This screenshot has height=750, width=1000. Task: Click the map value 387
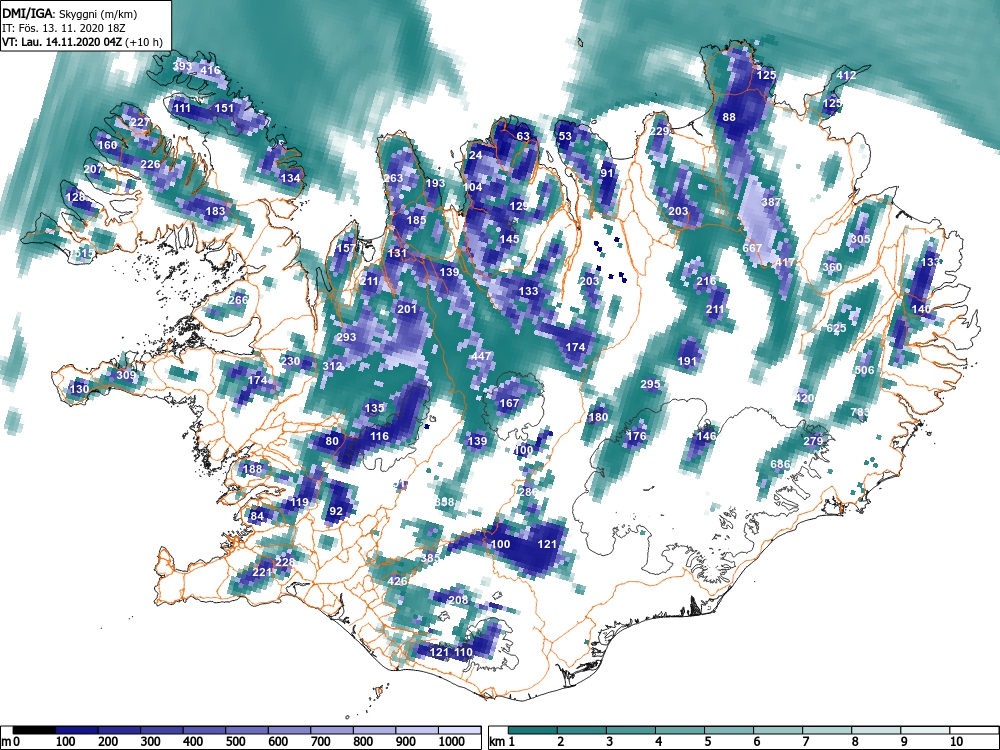pos(771,202)
